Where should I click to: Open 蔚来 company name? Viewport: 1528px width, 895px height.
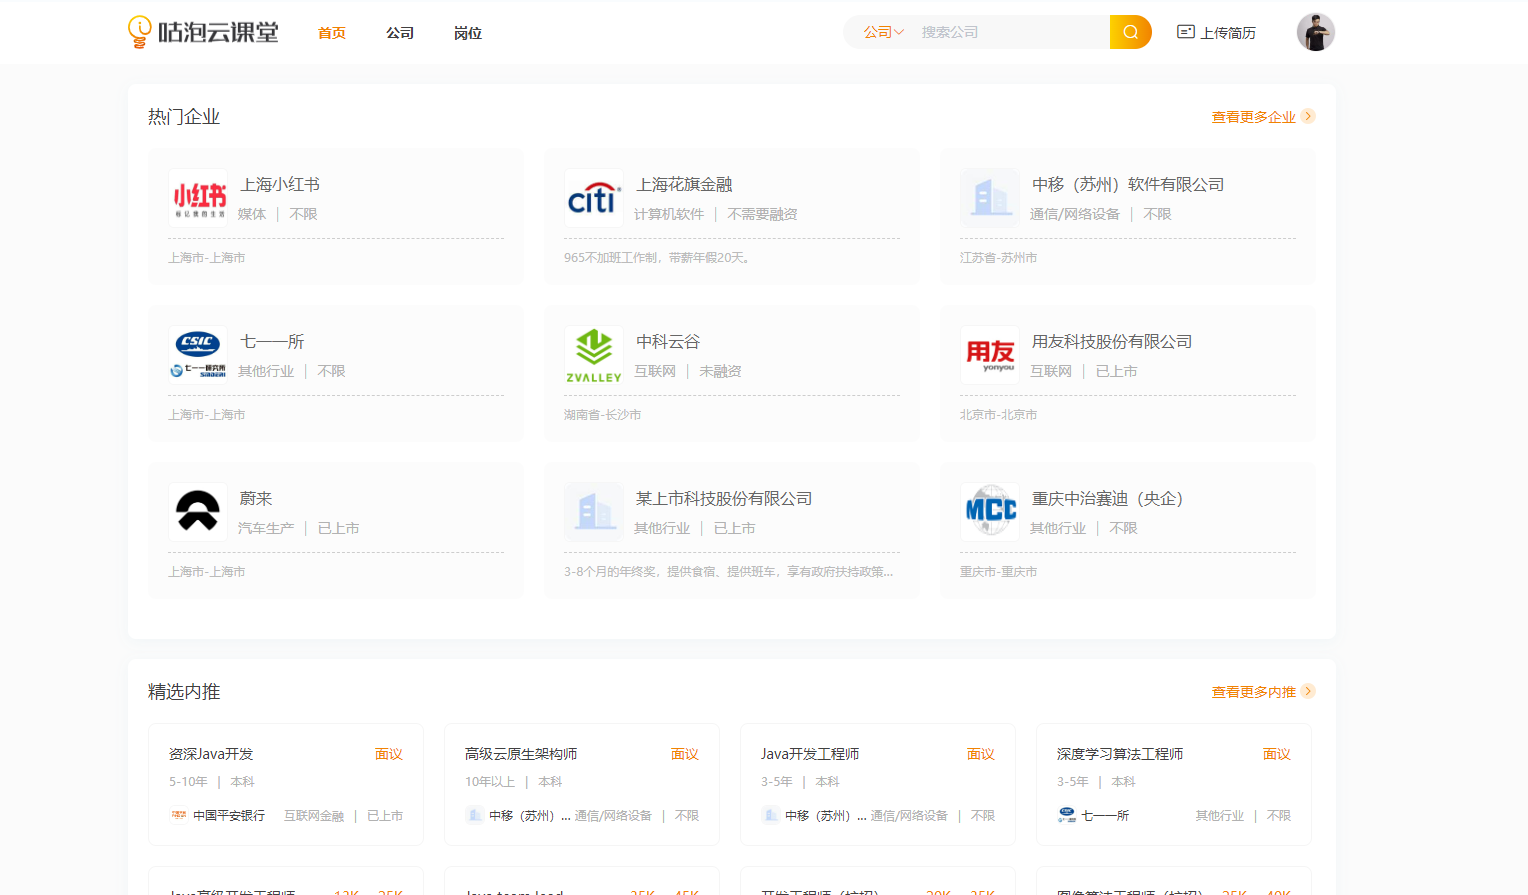point(256,499)
